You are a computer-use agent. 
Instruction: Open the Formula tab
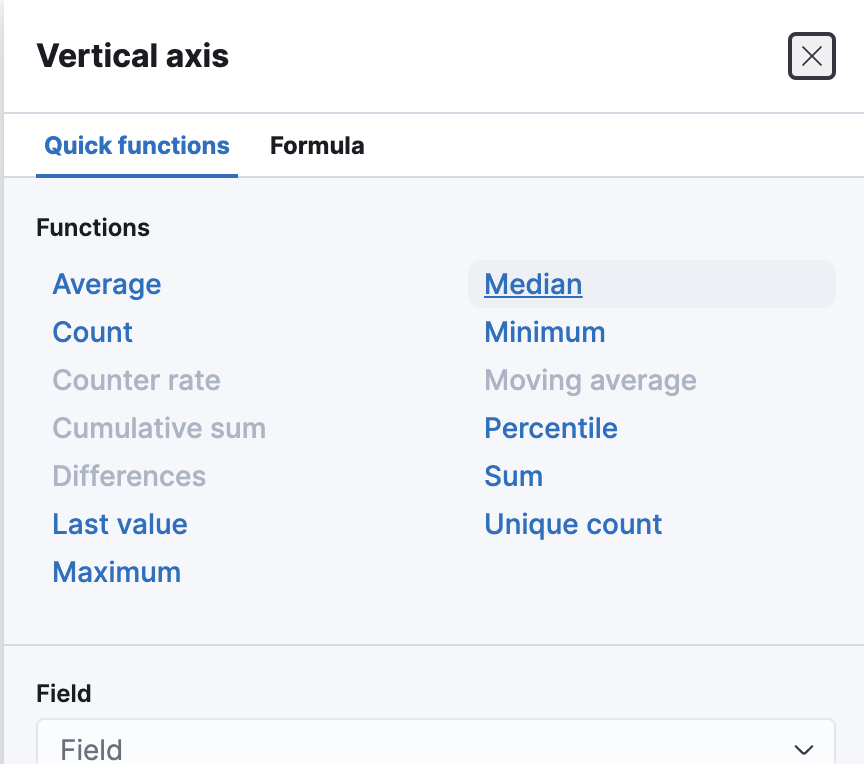317,146
